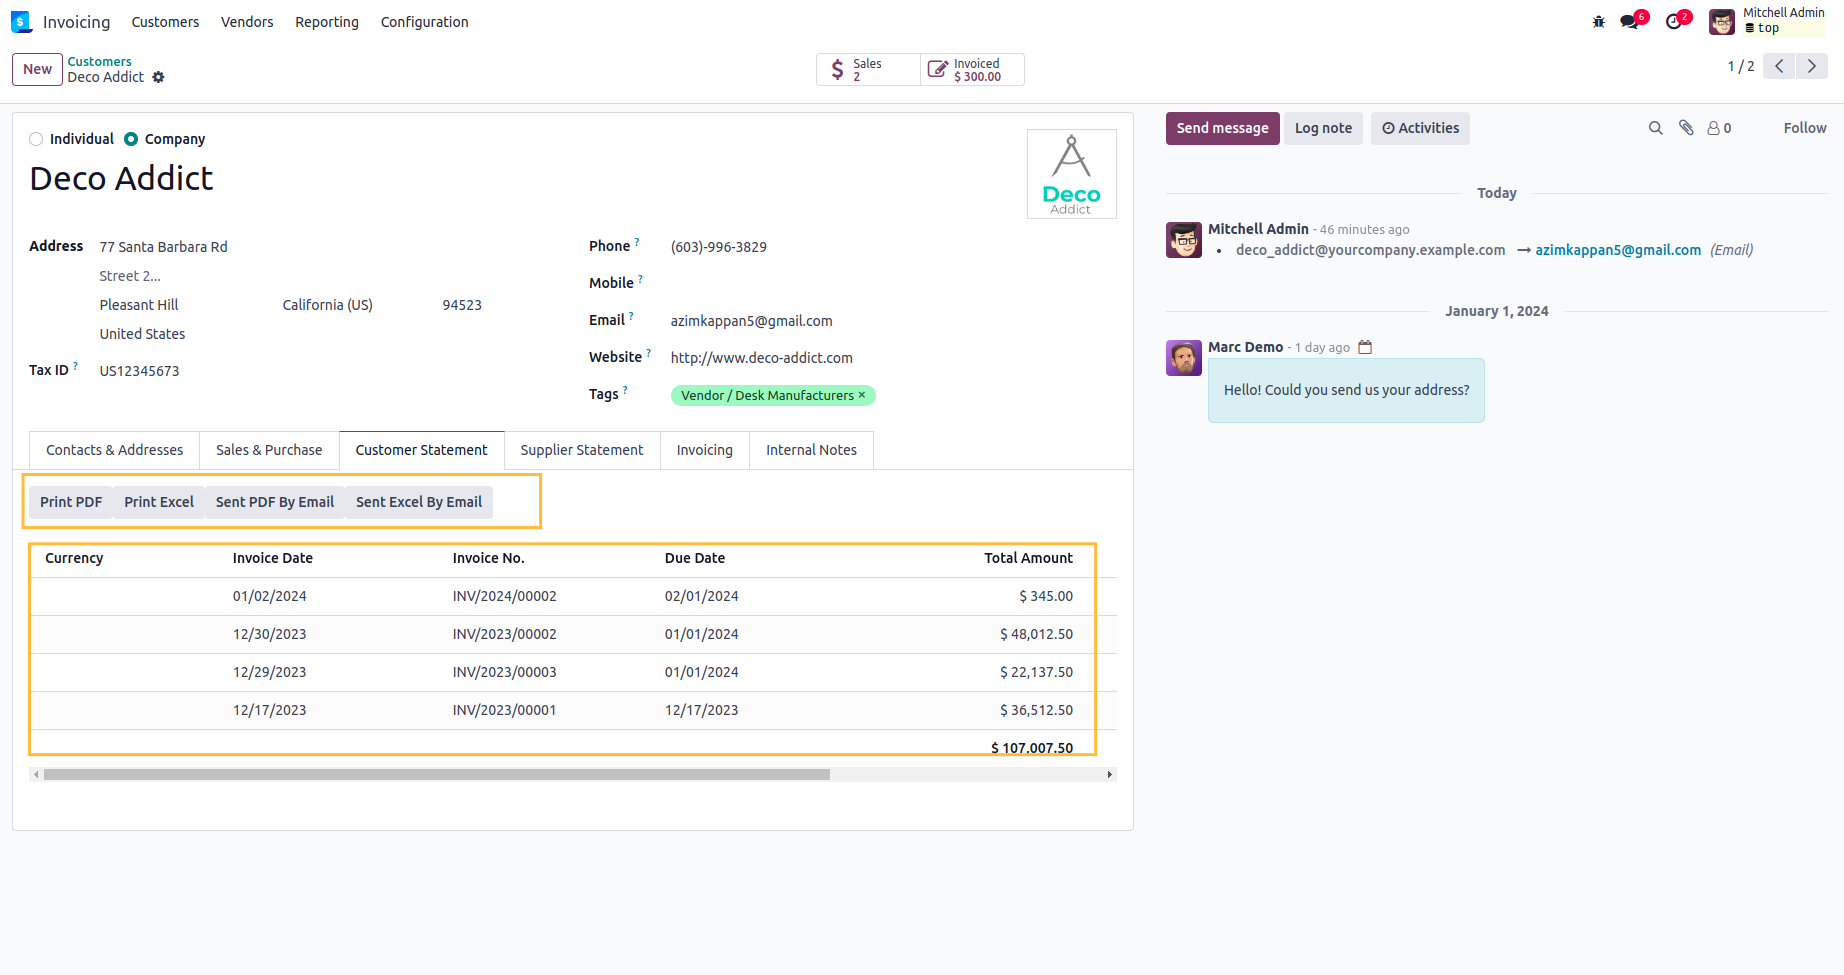Click the Phone field value

click(719, 247)
